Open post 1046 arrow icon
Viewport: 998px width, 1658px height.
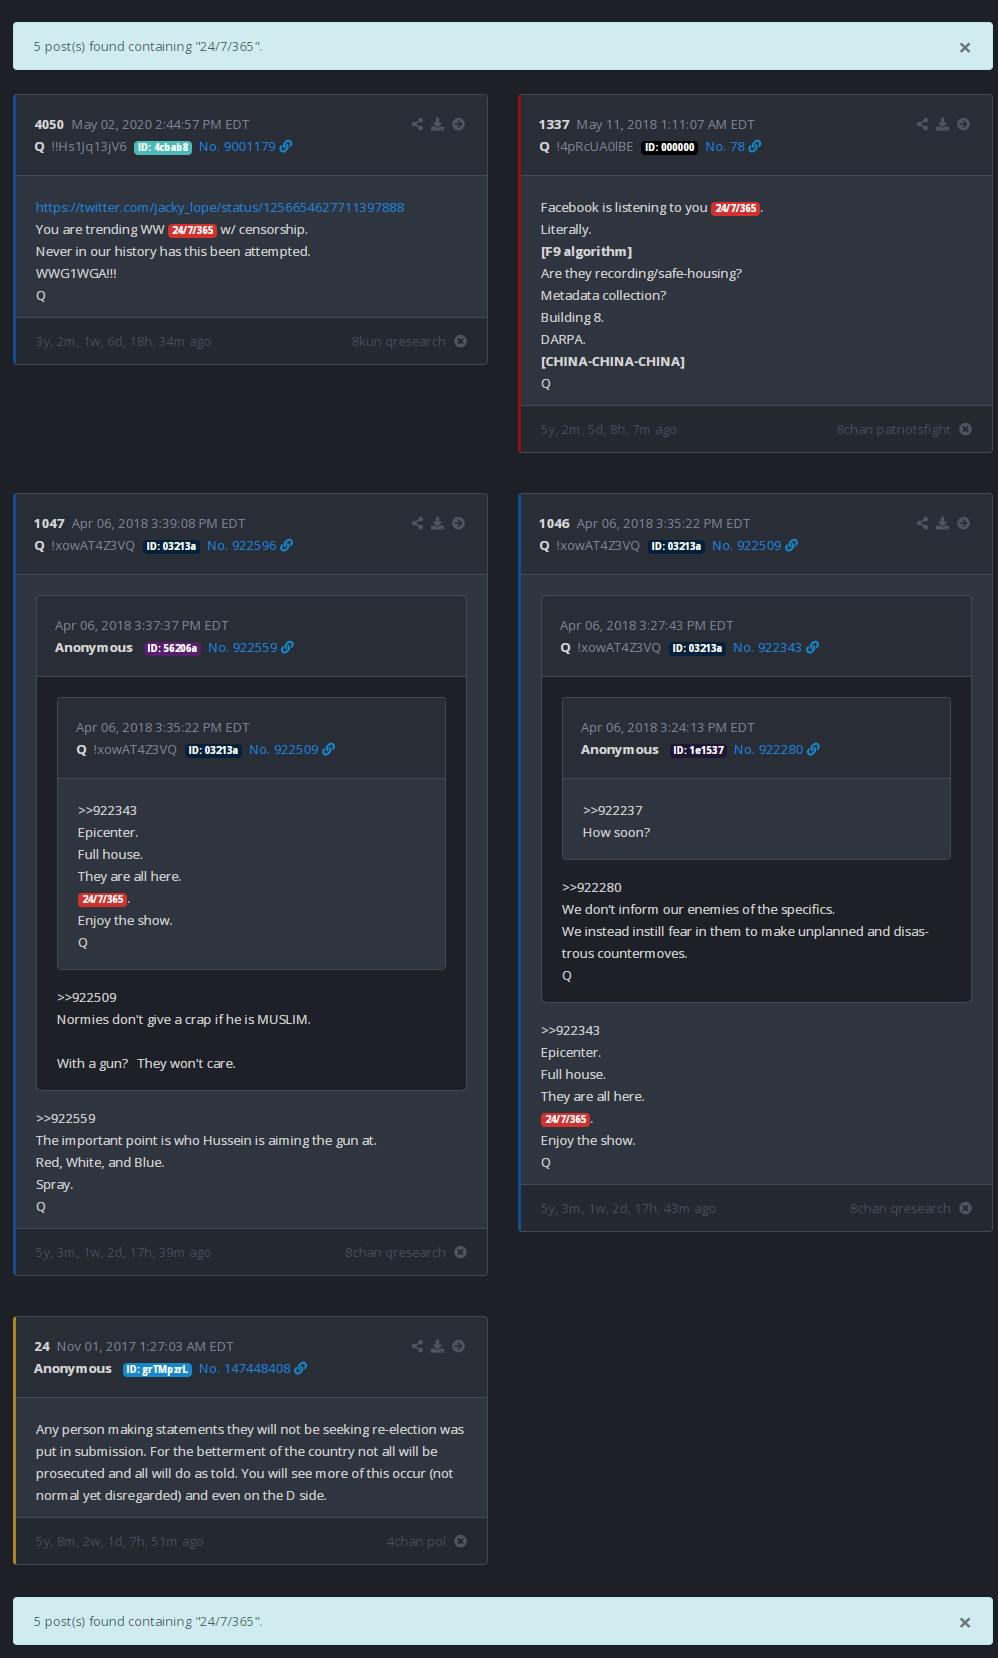963,523
